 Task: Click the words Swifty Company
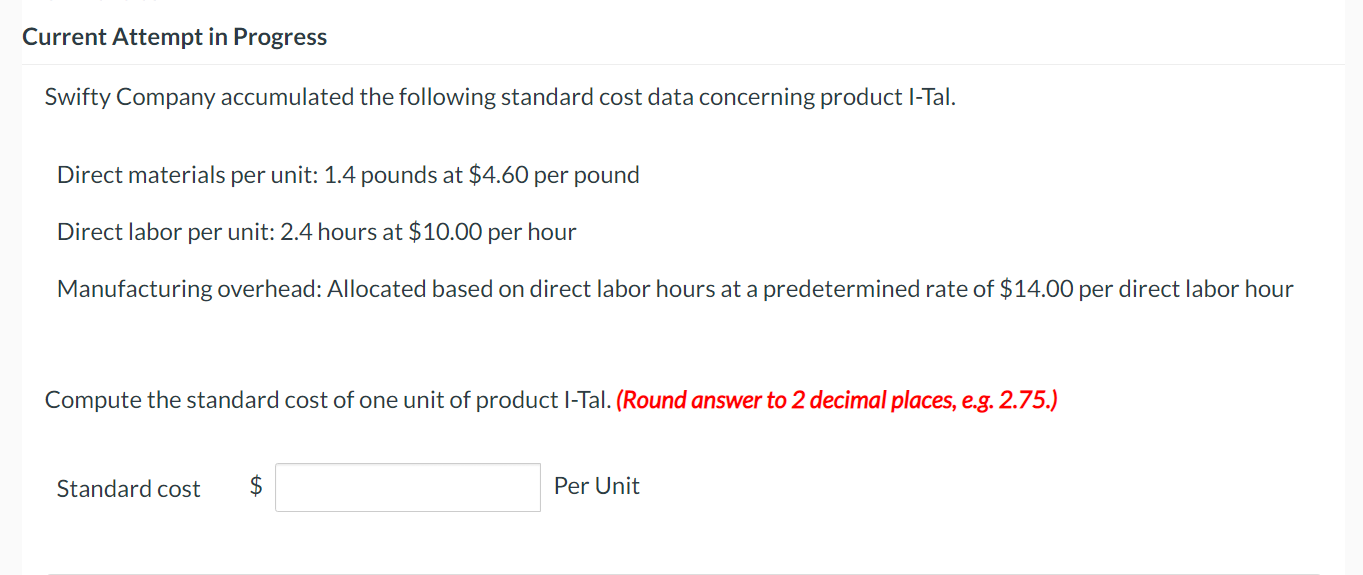[130, 97]
